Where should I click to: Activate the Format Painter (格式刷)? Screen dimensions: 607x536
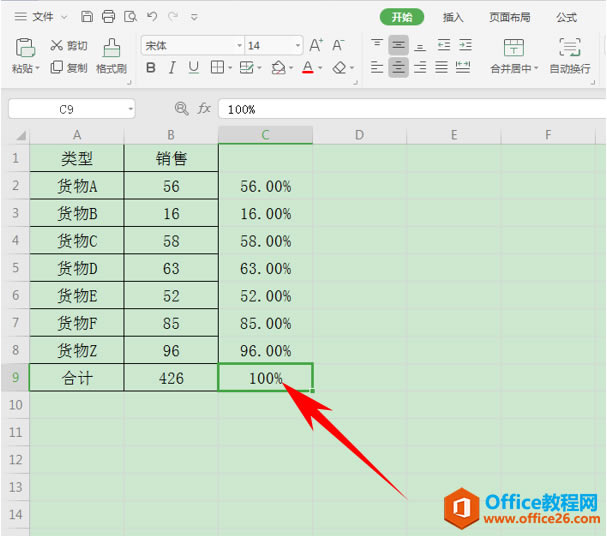[x=111, y=57]
